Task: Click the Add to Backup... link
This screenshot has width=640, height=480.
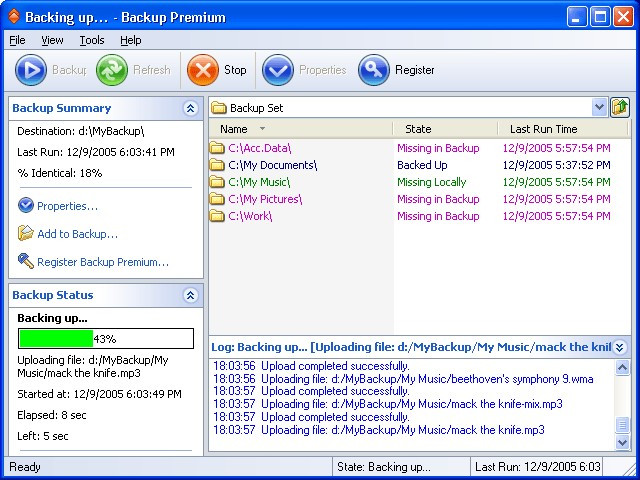Action: pyautogui.click(x=78, y=234)
